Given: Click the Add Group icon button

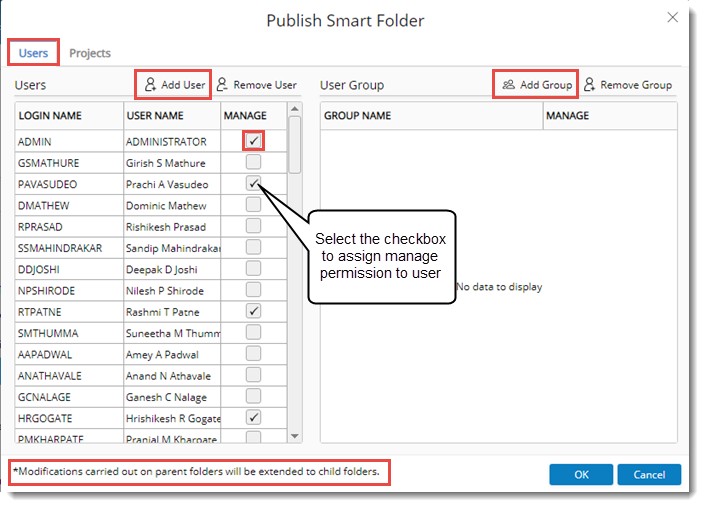Looking at the screenshot, I should point(537,85).
